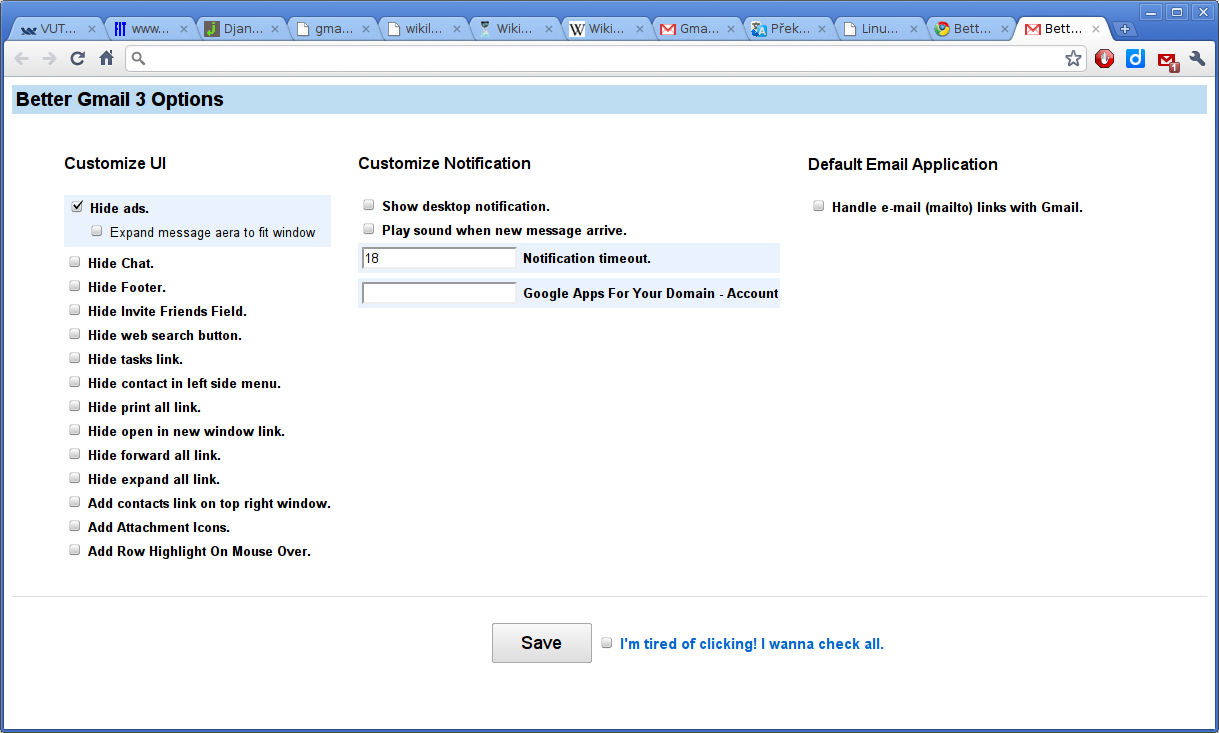Close the VUT tab

point(92,29)
